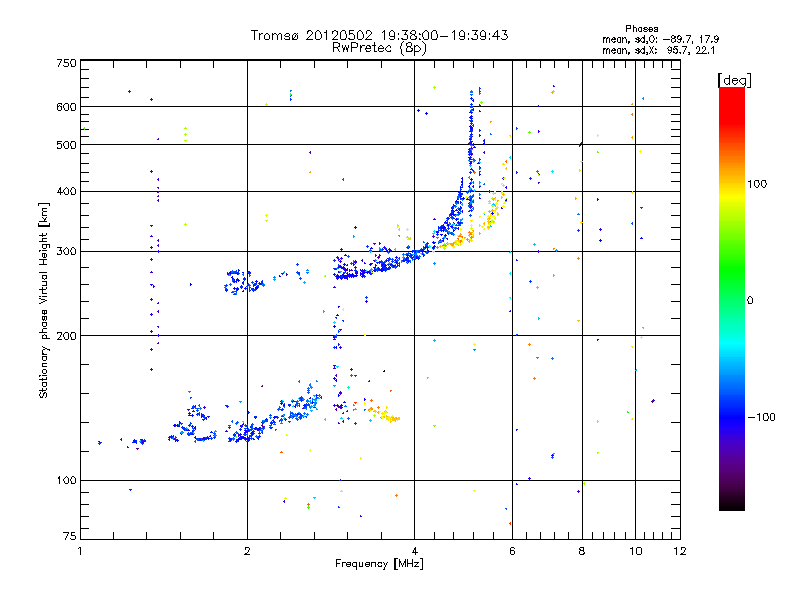
Task: Pick the black bottom of the colorbar
Action: (732, 503)
